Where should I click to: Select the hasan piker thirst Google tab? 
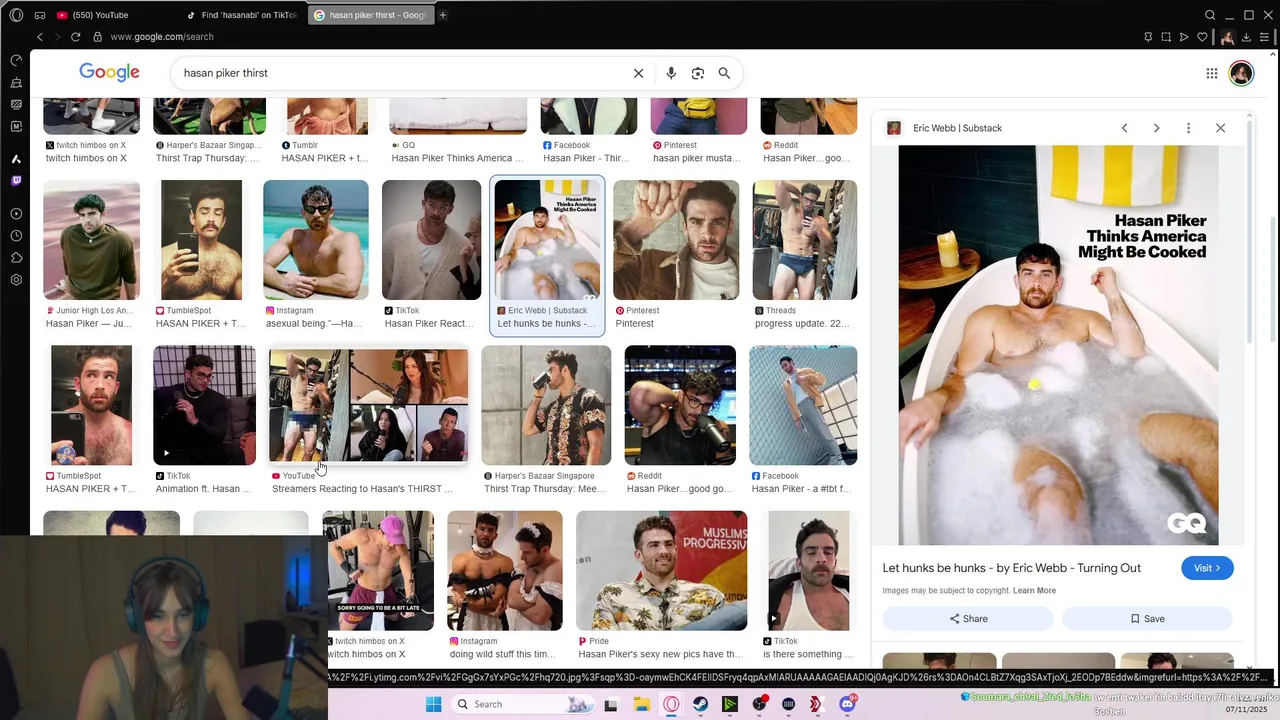coord(370,15)
